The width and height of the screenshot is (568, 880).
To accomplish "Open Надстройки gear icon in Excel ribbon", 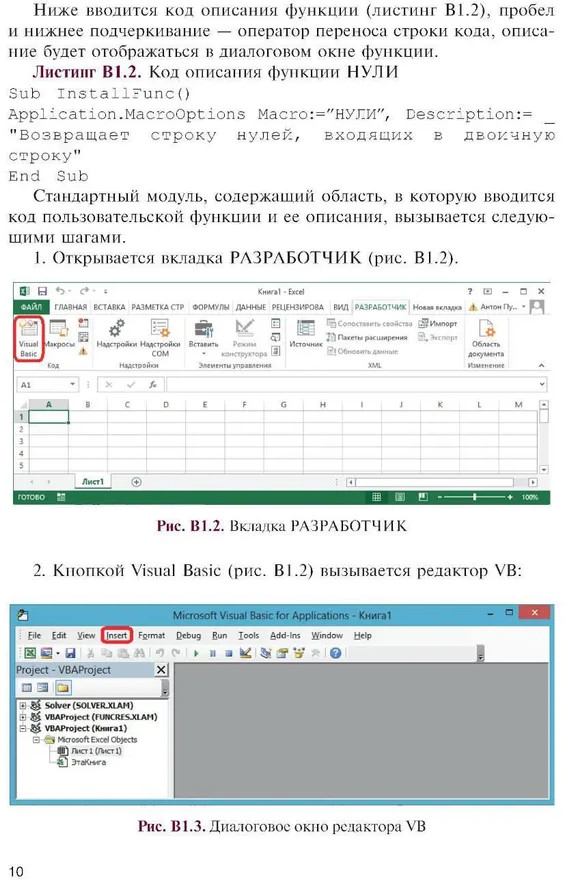I will click(x=117, y=334).
